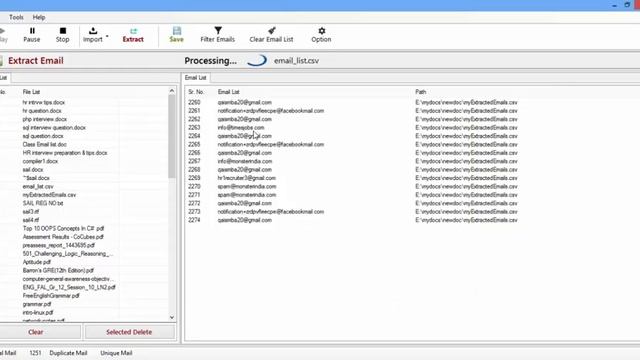Image resolution: width=640 pixels, height=360 pixels.
Task: Click file list scrollbar up arrow
Action: [172, 91]
